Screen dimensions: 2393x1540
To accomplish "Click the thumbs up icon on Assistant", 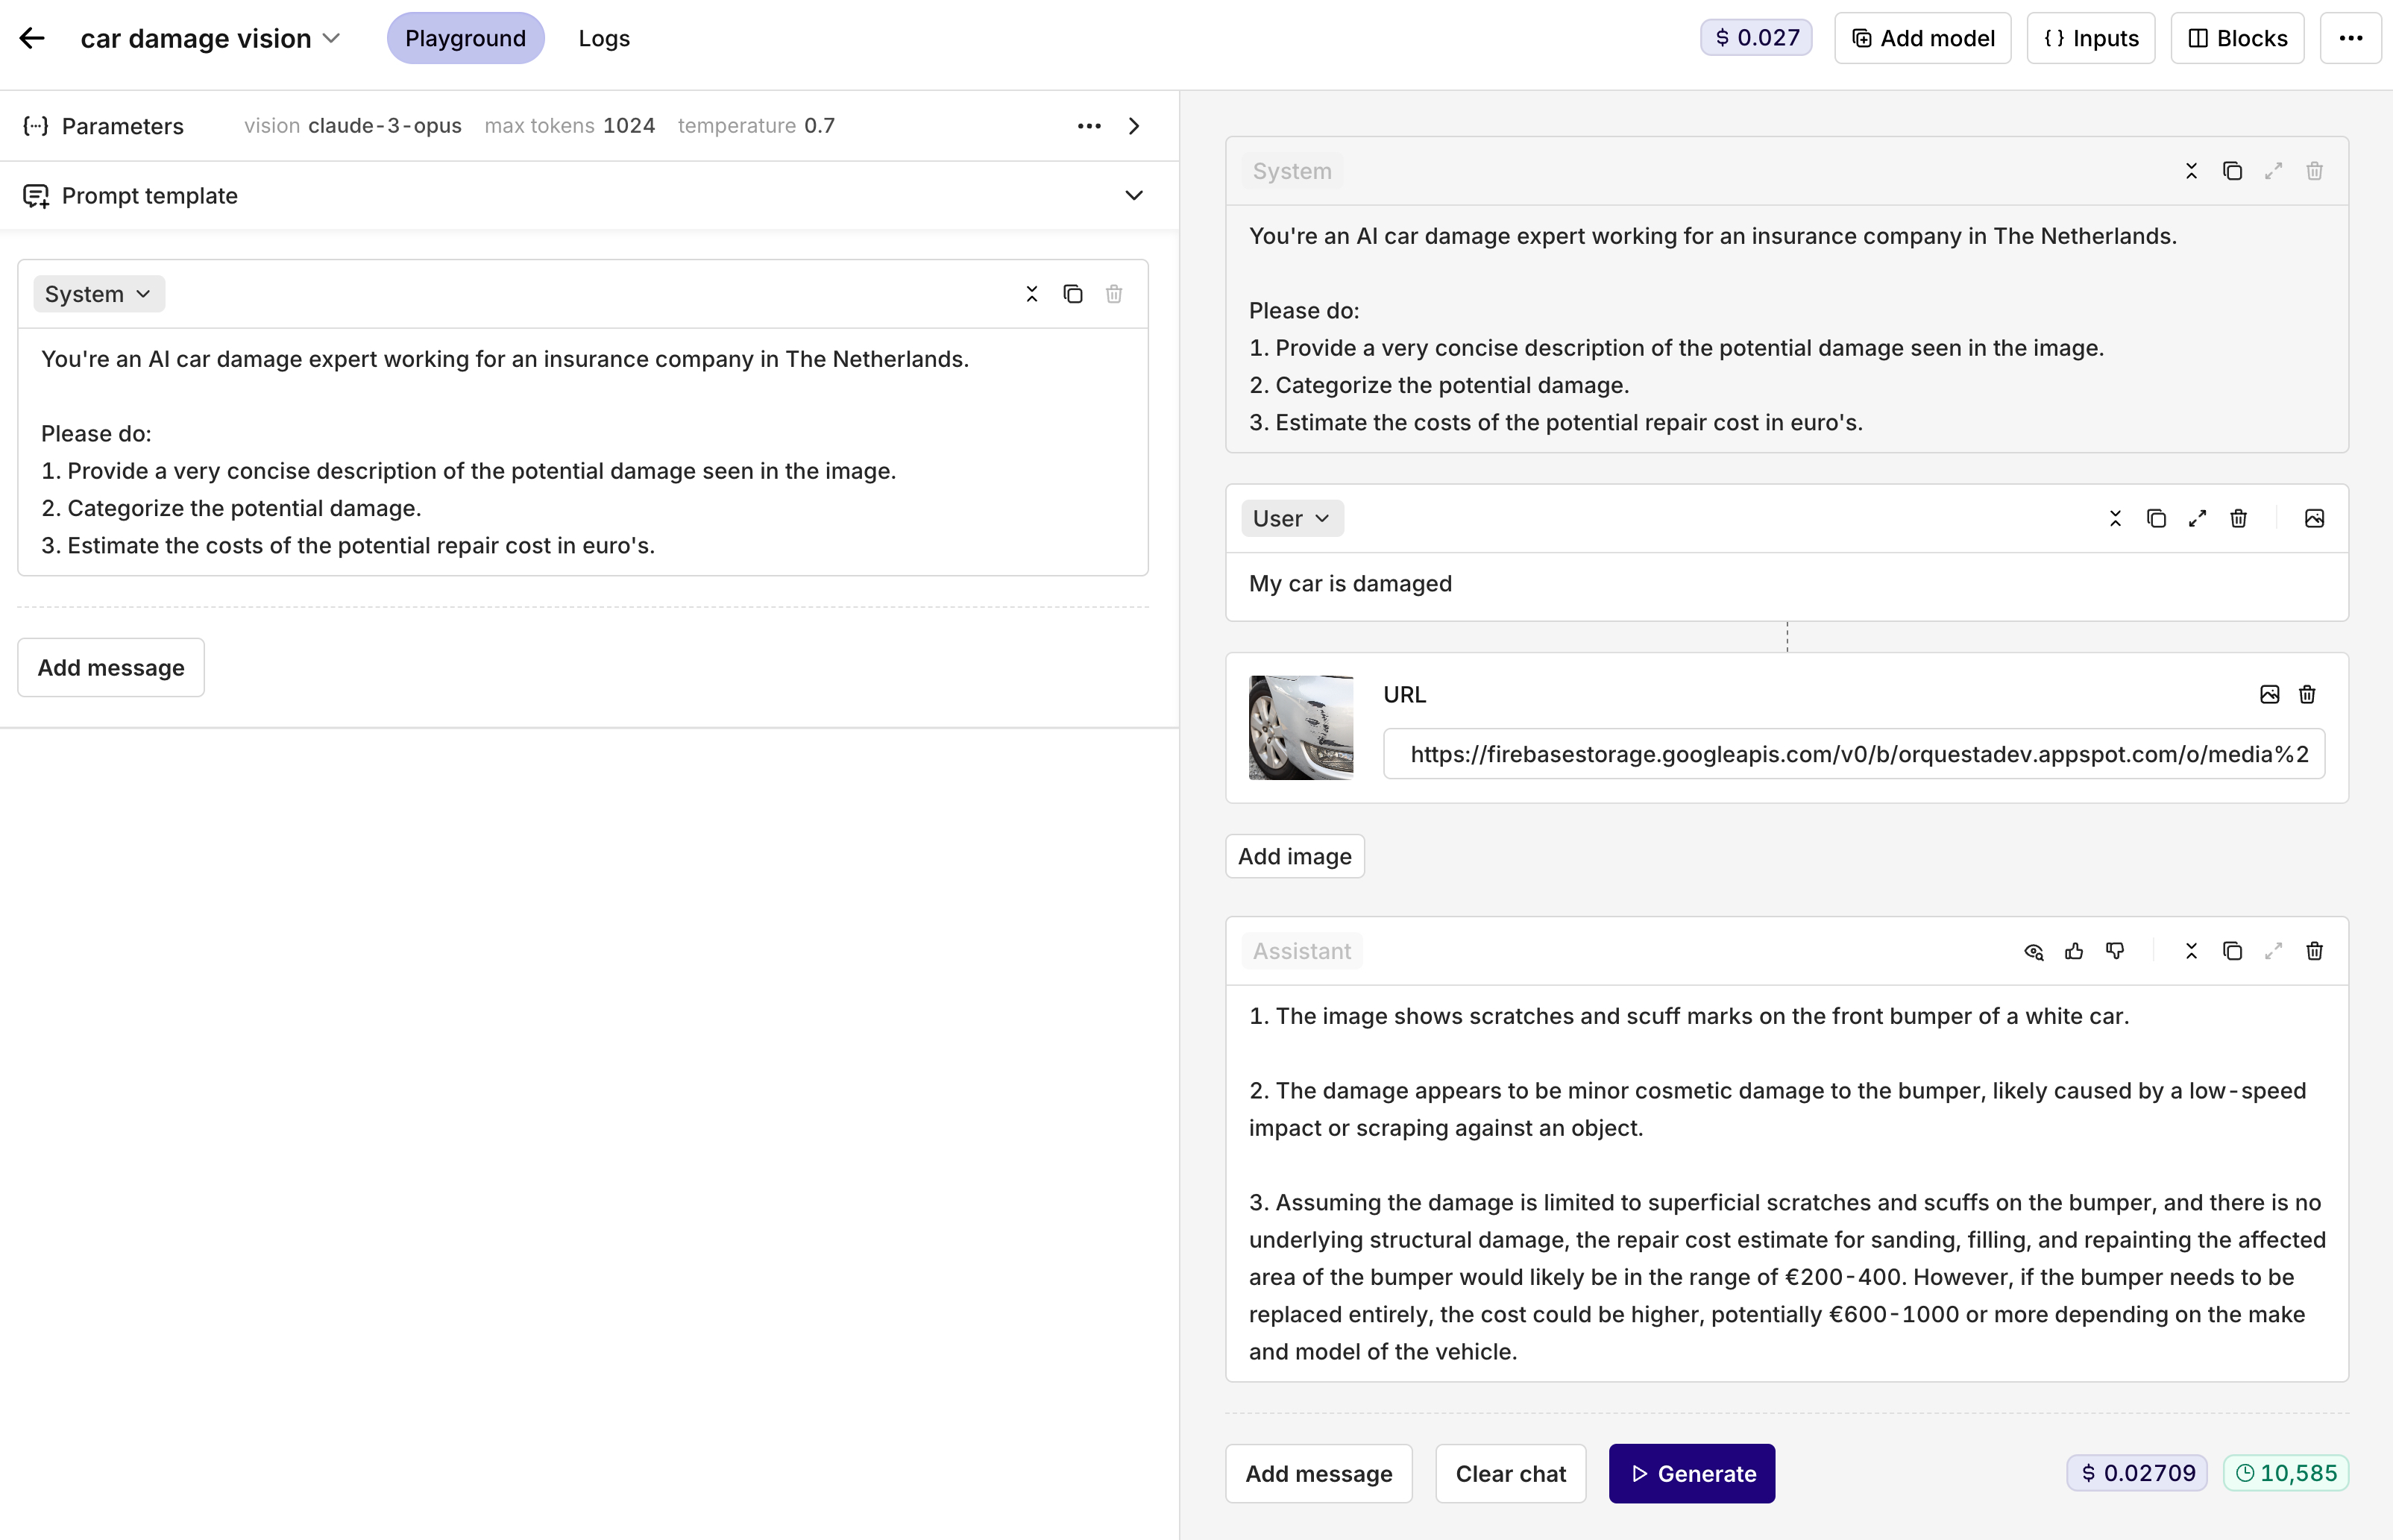I will click(2074, 951).
